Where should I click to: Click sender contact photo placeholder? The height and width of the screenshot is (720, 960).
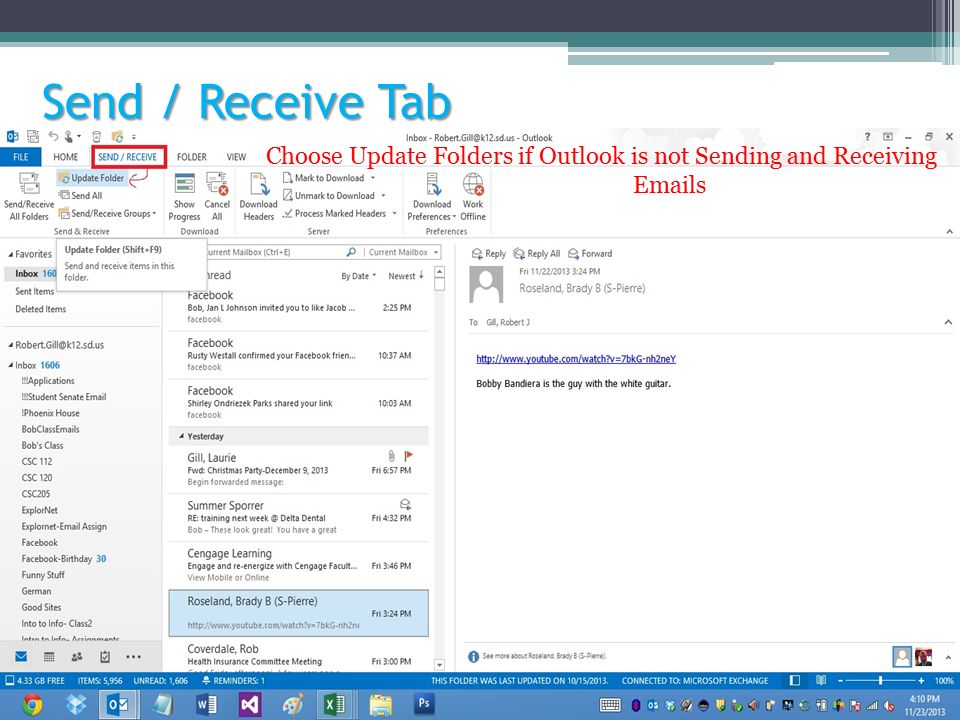pos(486,284)
